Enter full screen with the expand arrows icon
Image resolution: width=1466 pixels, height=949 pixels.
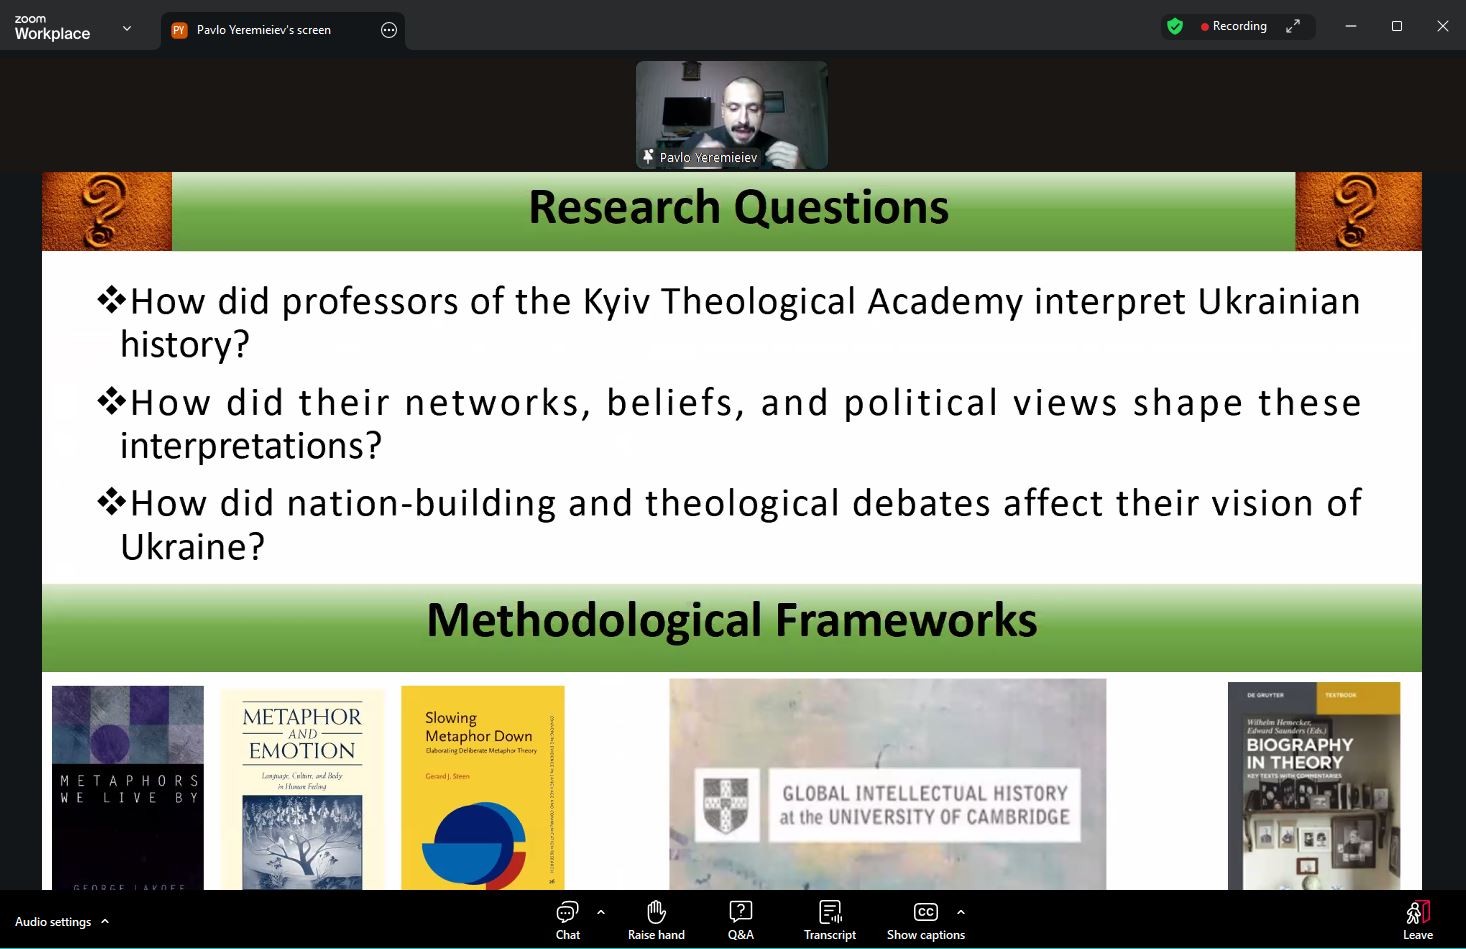[x=1293, y=27]
